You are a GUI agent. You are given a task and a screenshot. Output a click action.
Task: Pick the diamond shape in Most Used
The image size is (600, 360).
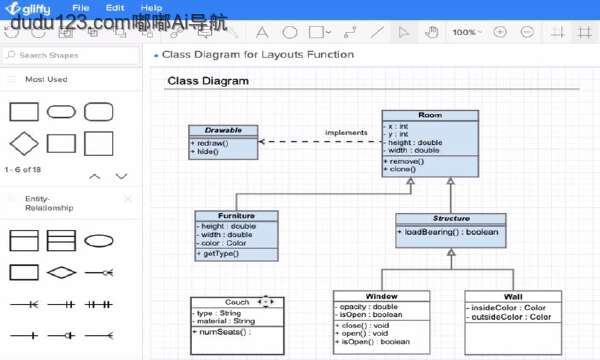24,143
